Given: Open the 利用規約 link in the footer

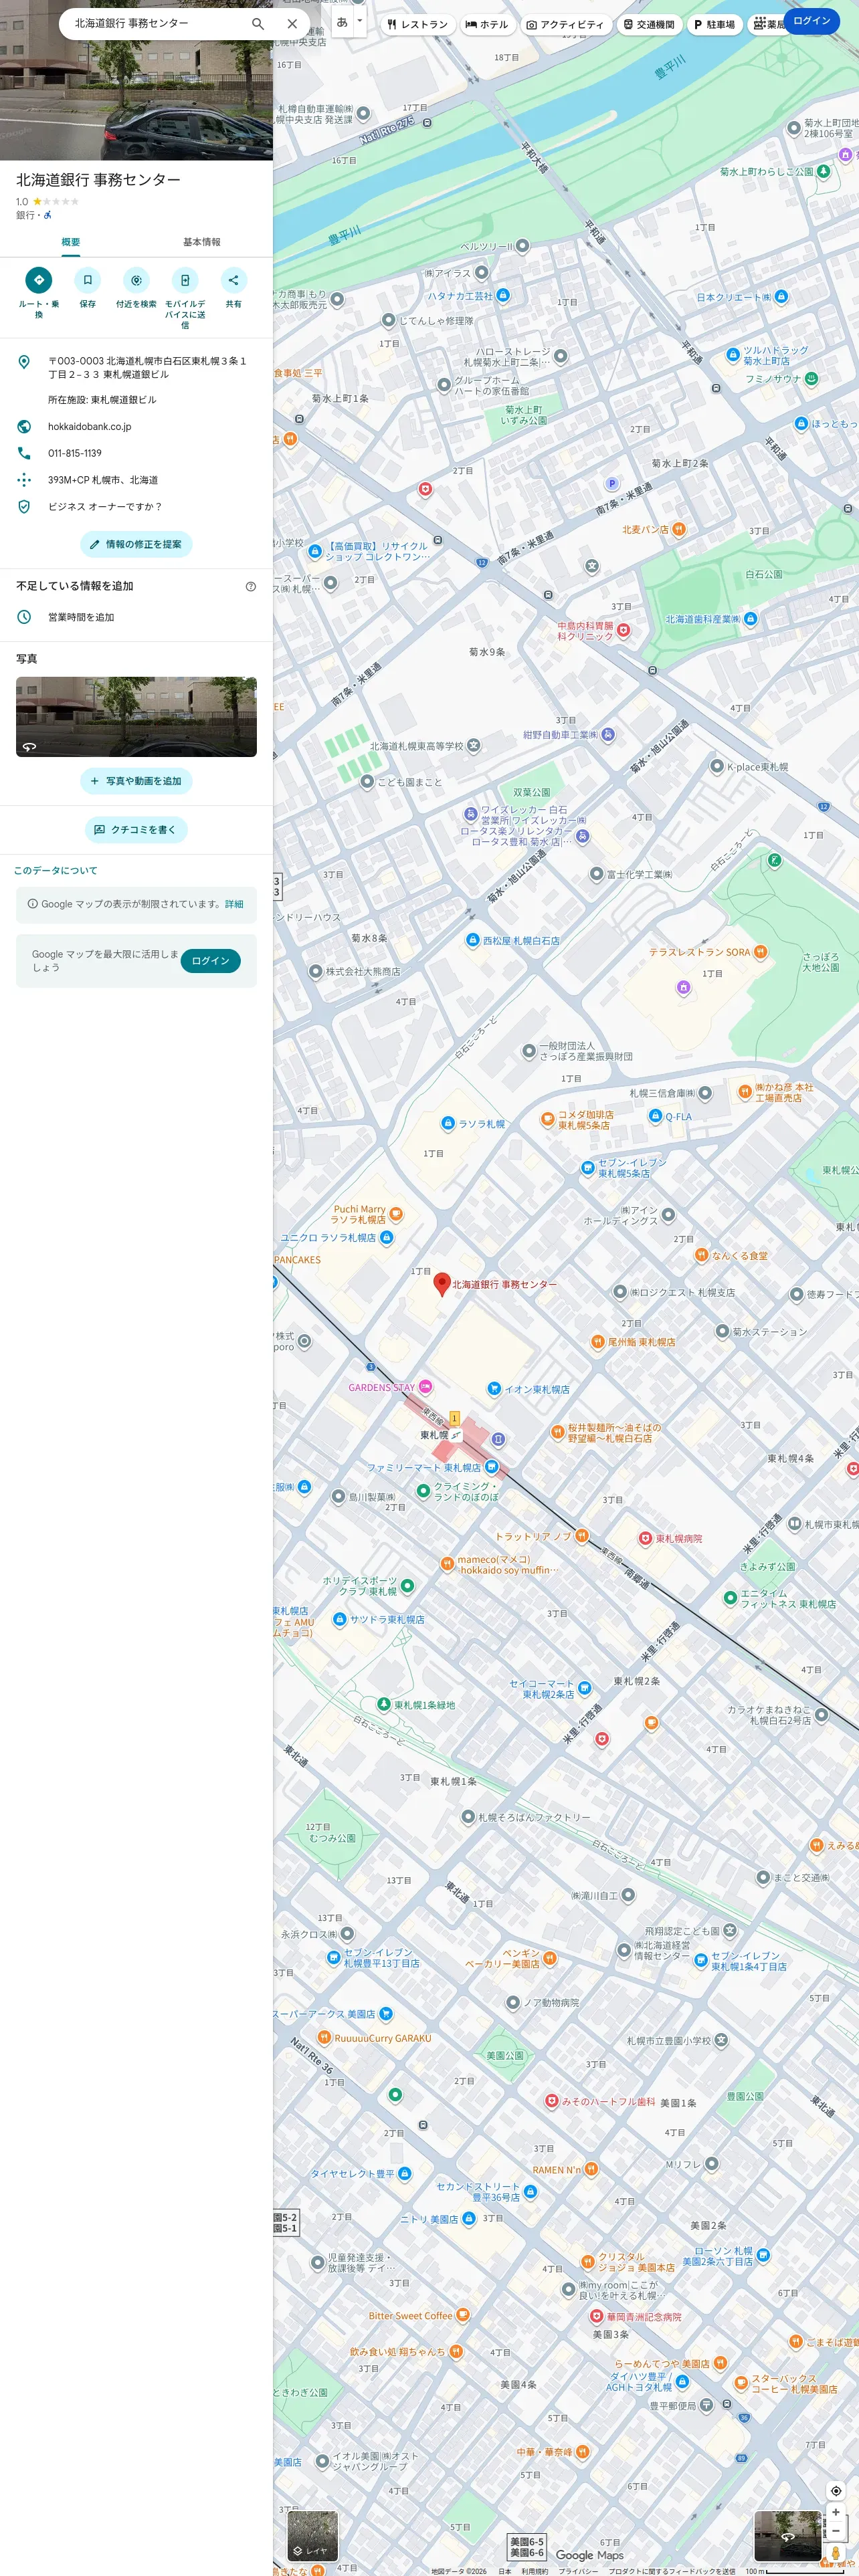Looking at the screenshot, I should [x=535, y=2571].
